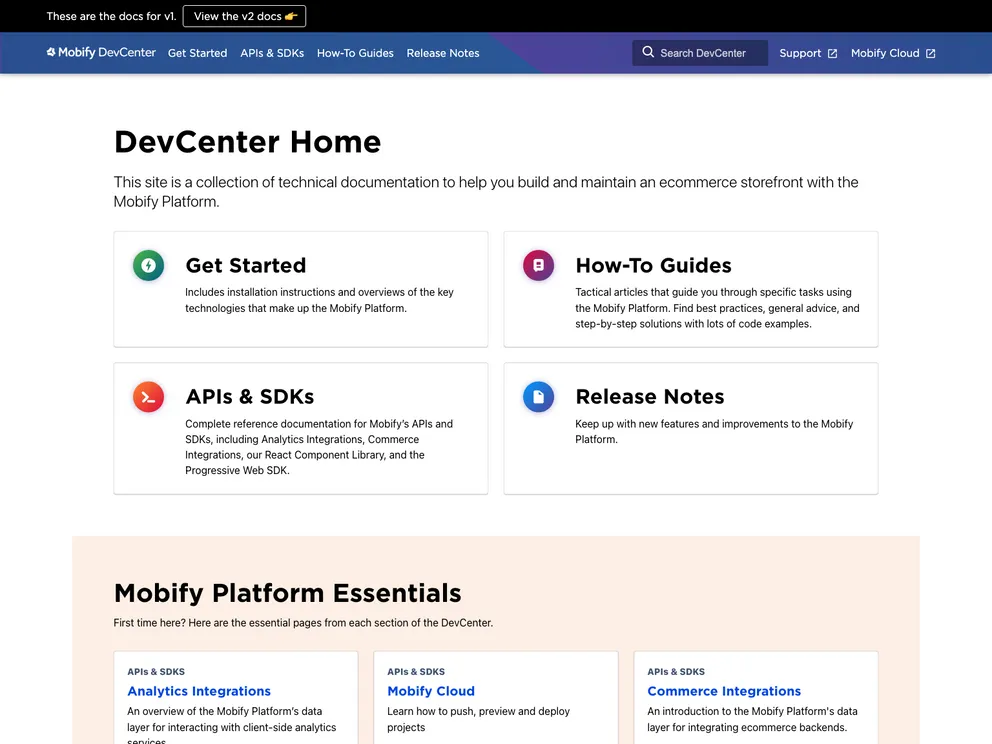992x744 pixels.
Task: Click the external-link icon next to Support
Action: (832, 52)
